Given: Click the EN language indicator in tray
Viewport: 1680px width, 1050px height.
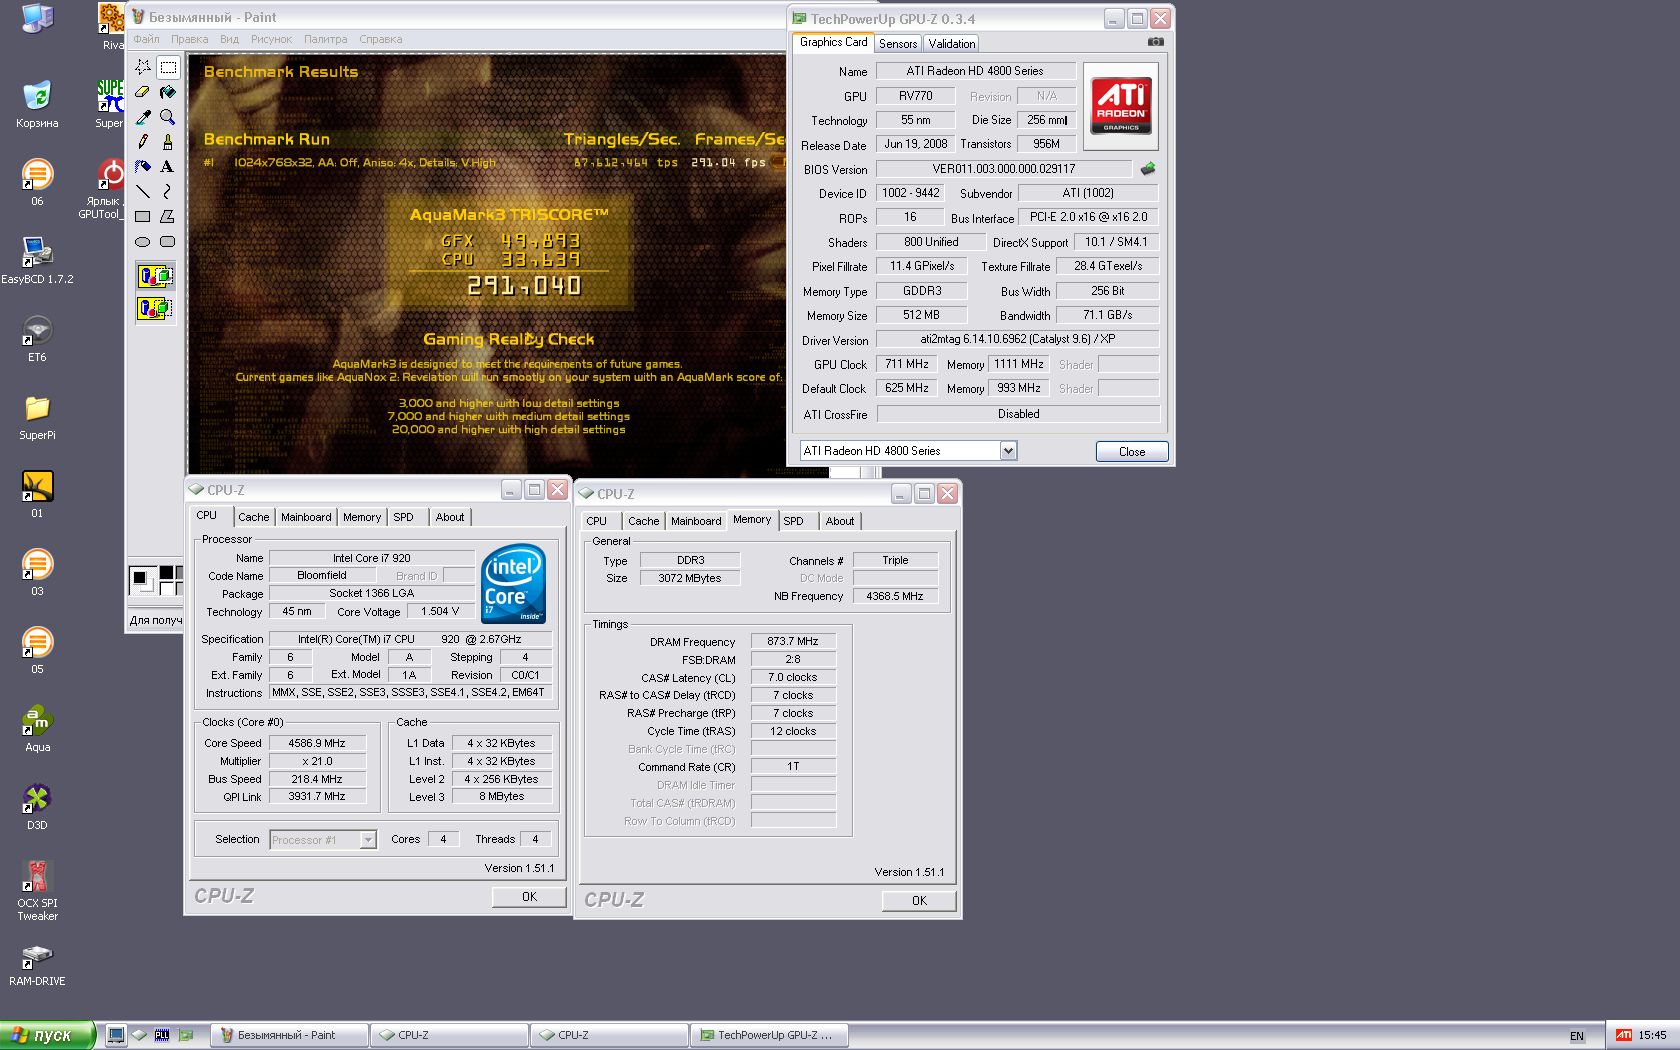Looking at the screenshot, I should point(1577,1036).
